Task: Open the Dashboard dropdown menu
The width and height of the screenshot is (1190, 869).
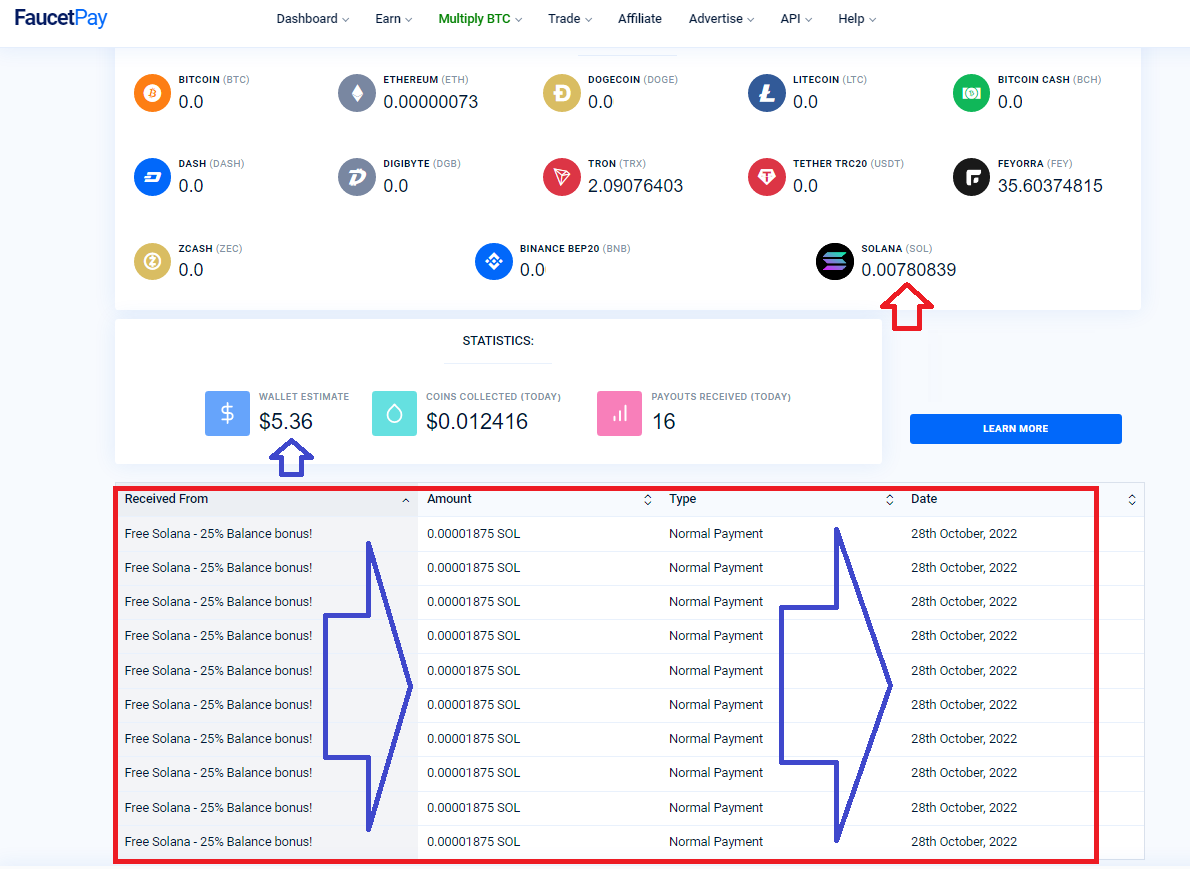Action: coord(313,19)
